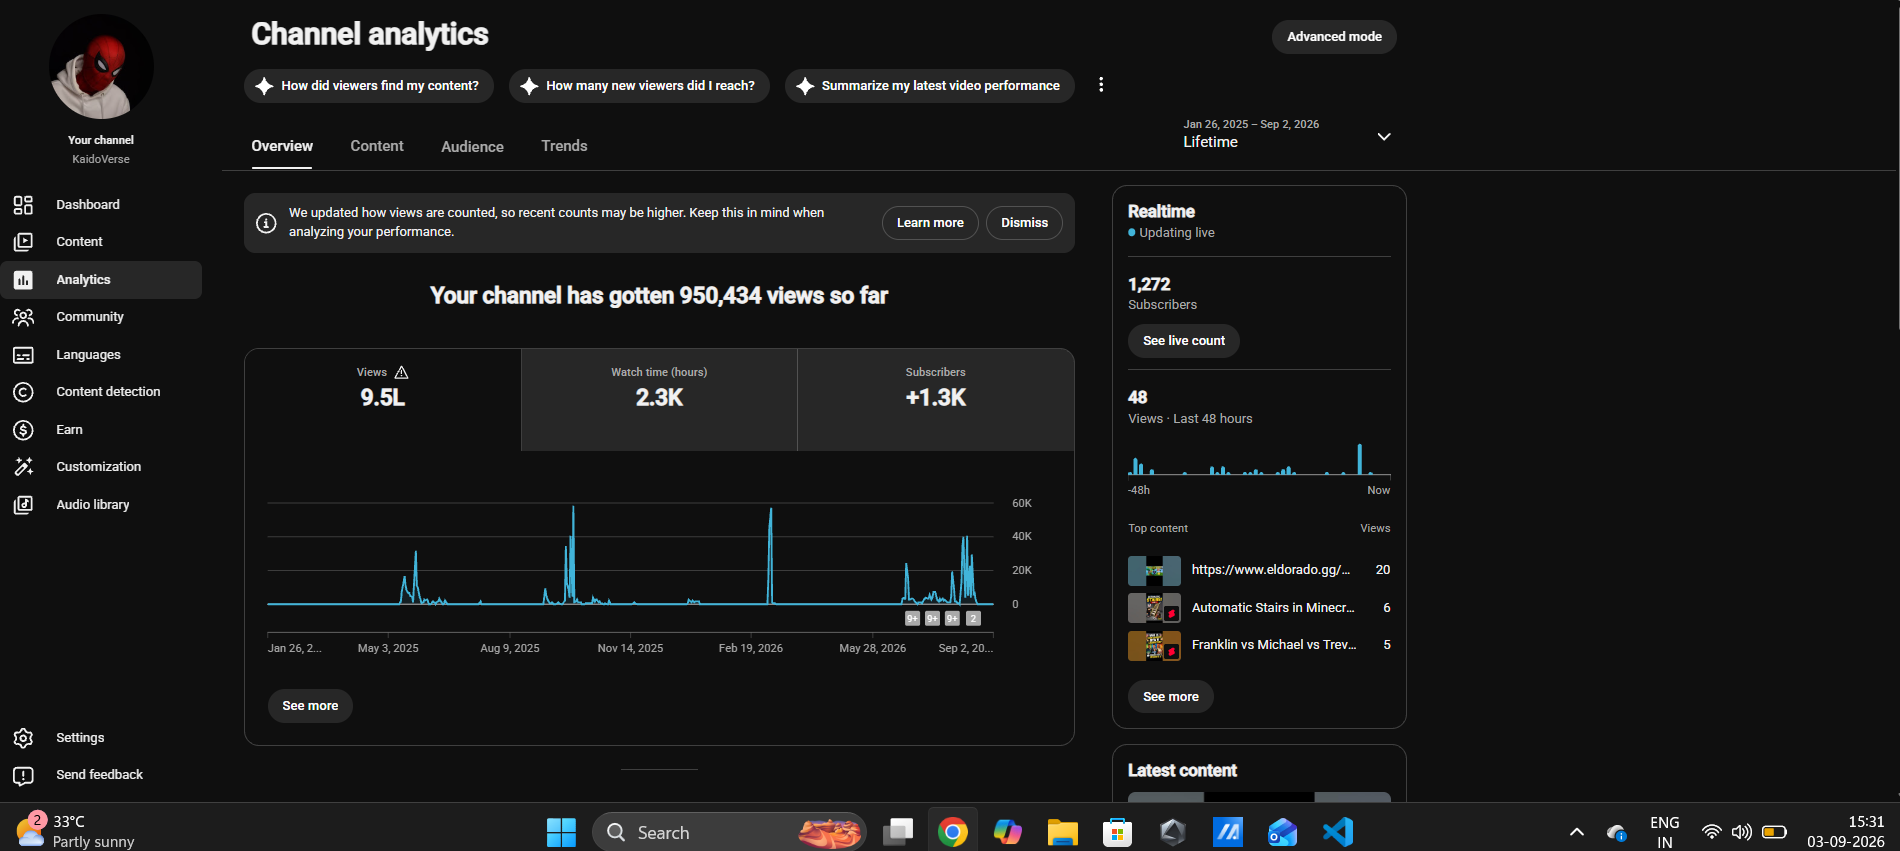This screenshot has height=851, width=1900.
Task: Open the Audio library icon
Action: (x=23, y=505)
